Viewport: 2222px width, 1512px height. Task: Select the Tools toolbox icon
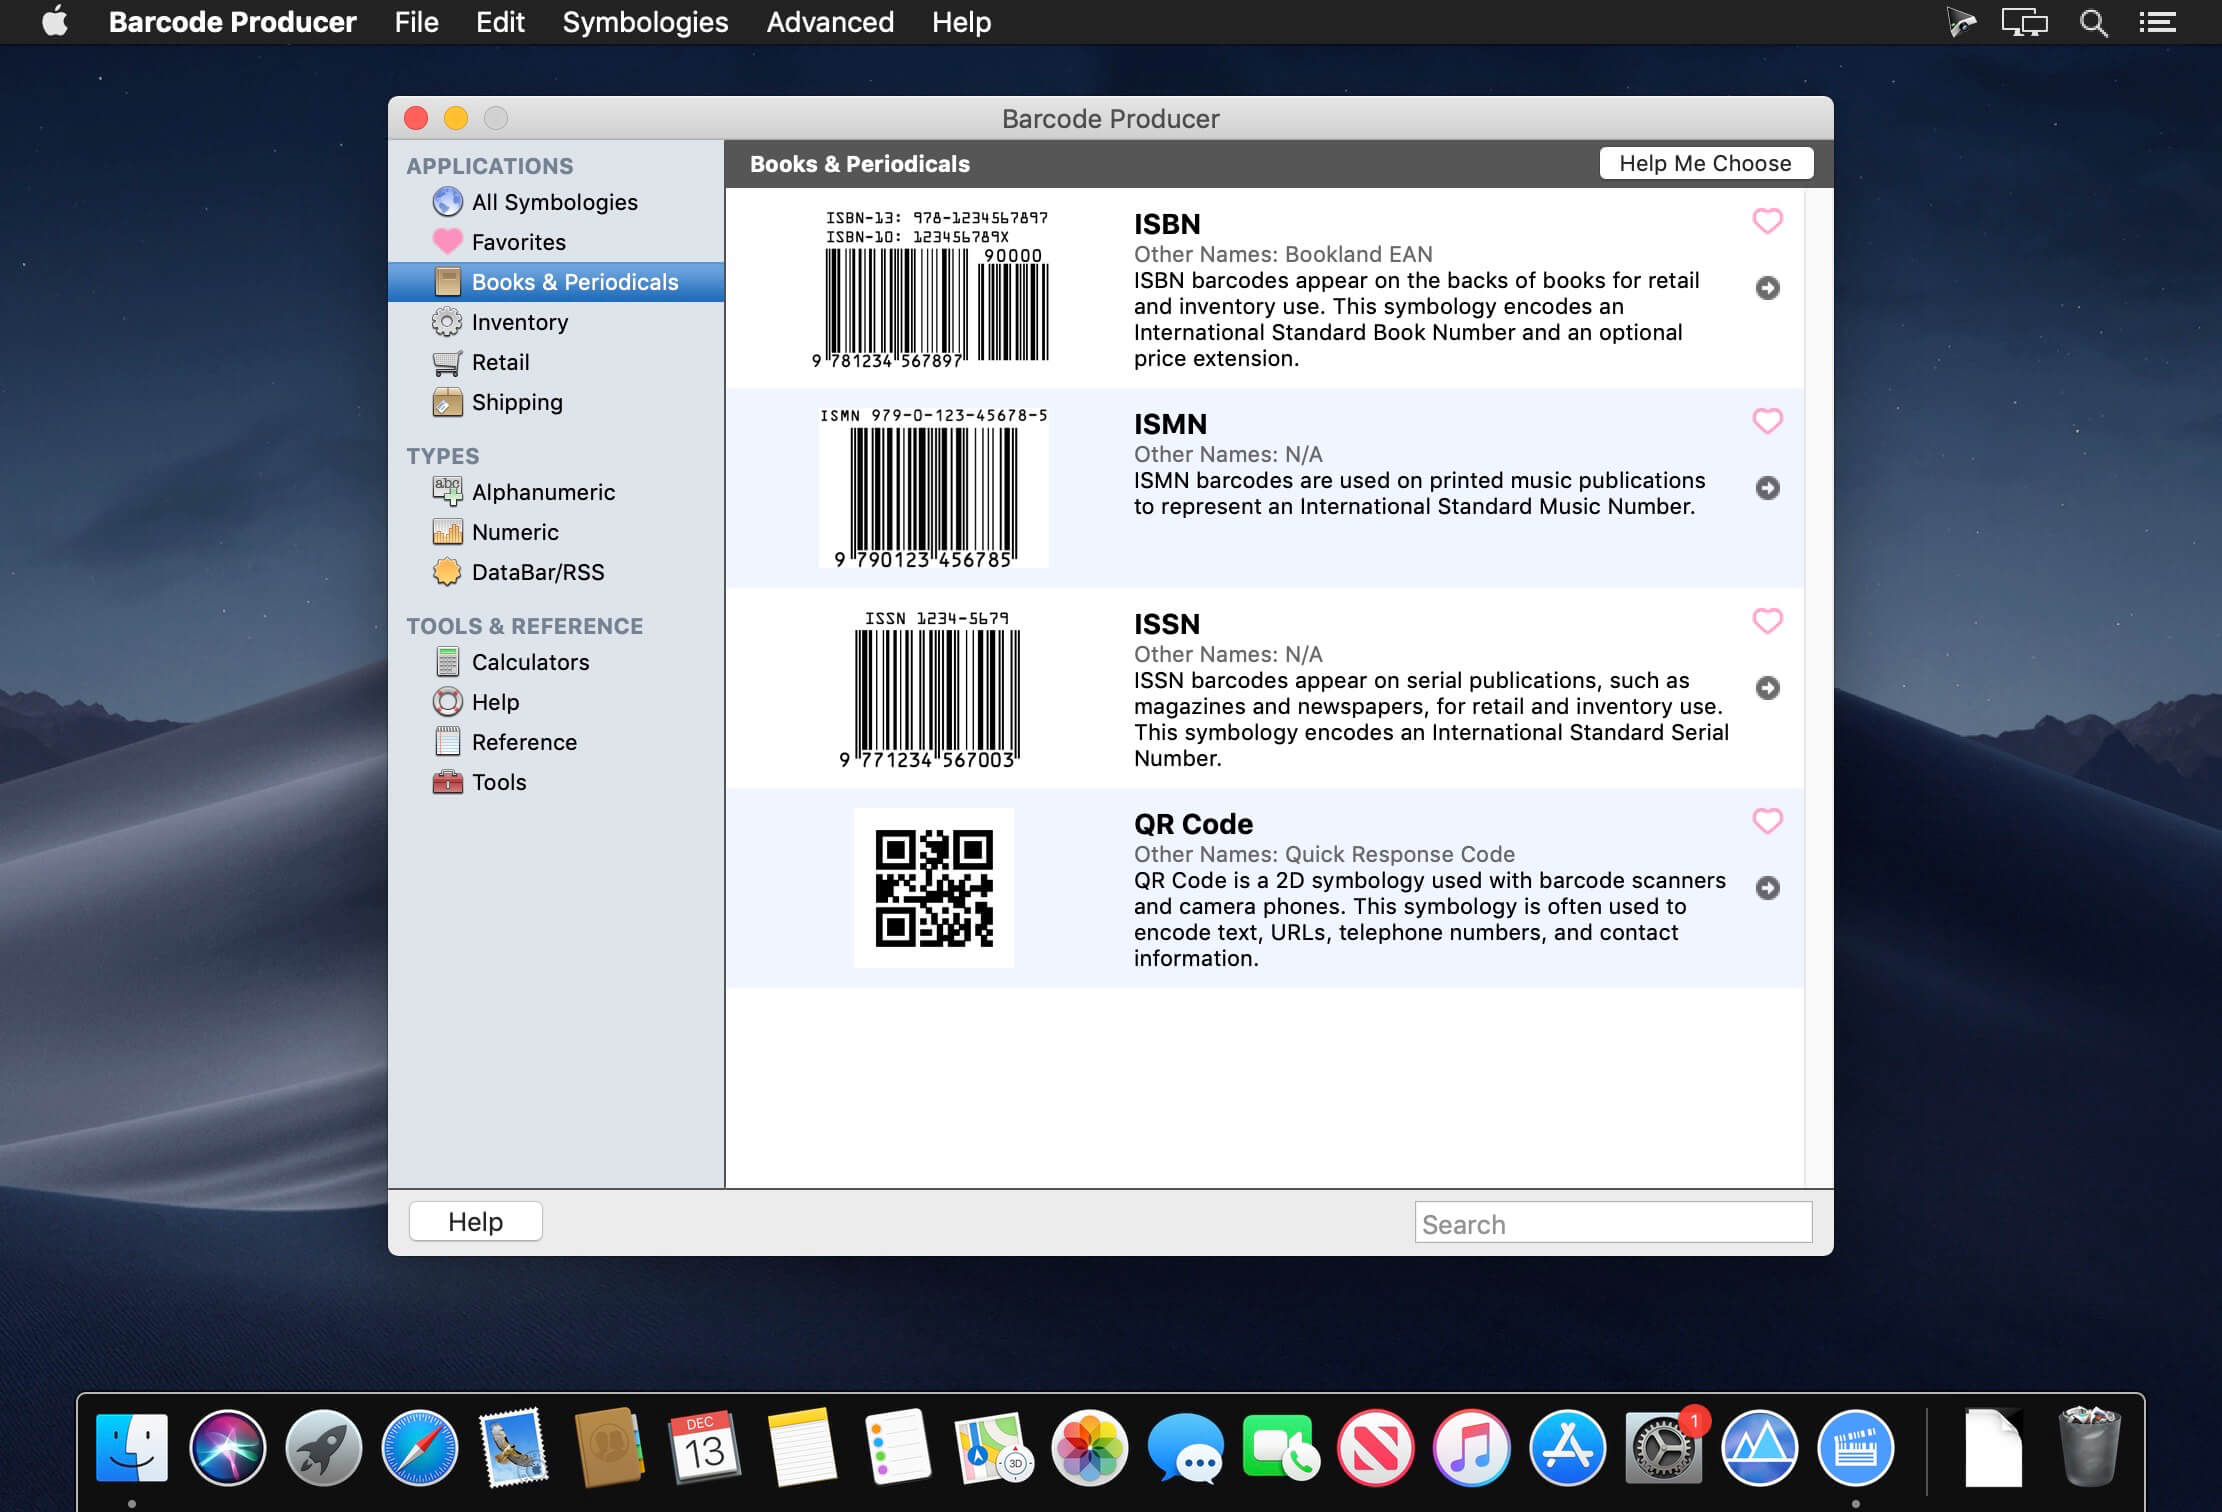447,782
